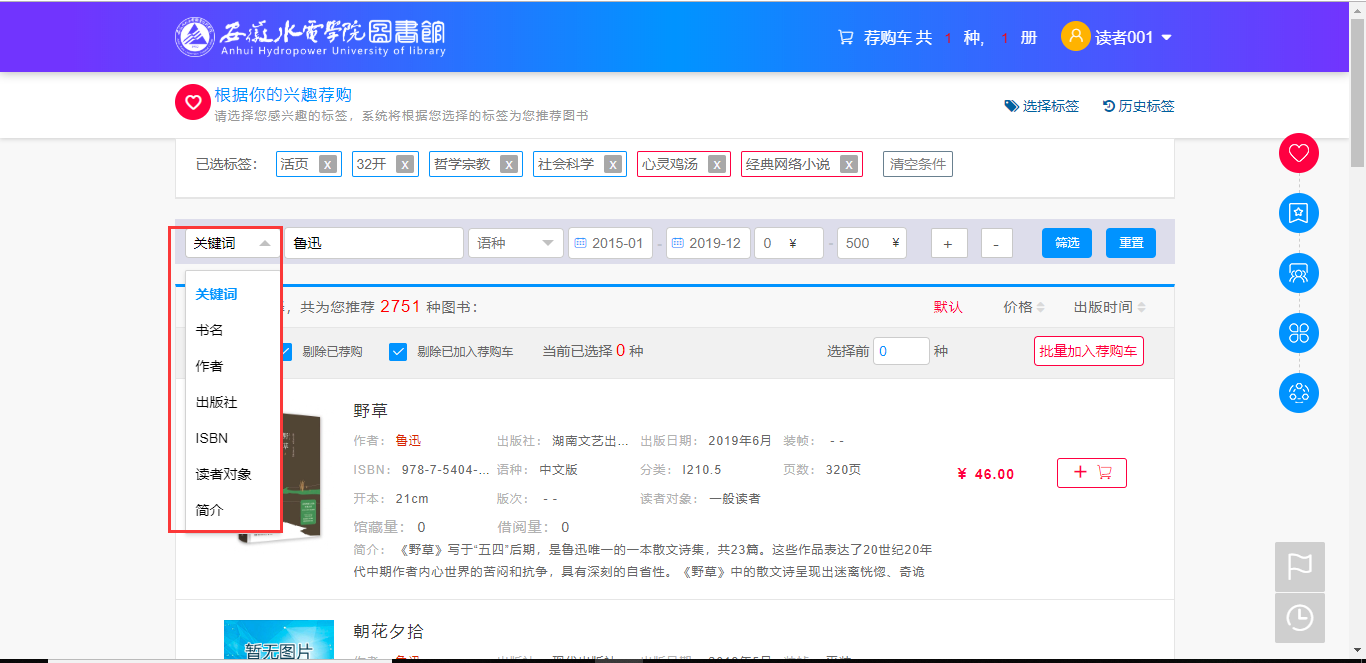Screen dimensions: 1366x663
Task: Click the bookmark star icon in right sidebar
Action: (1298, 213)
